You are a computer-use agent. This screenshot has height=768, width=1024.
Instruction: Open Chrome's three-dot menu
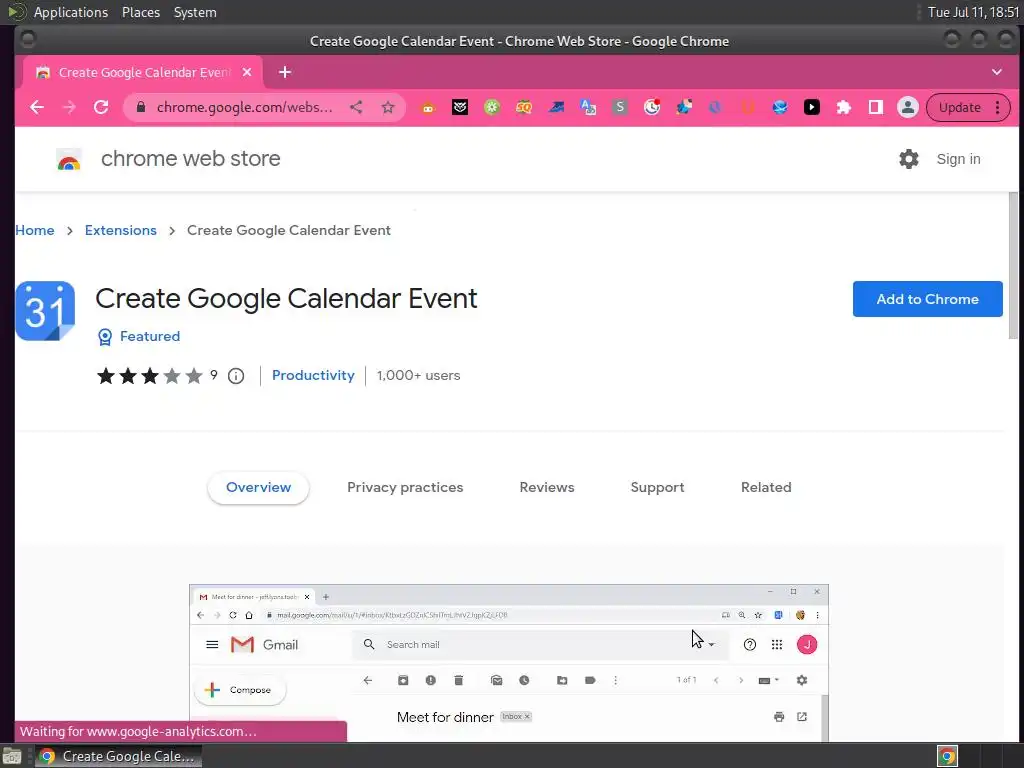click(997, 107)
